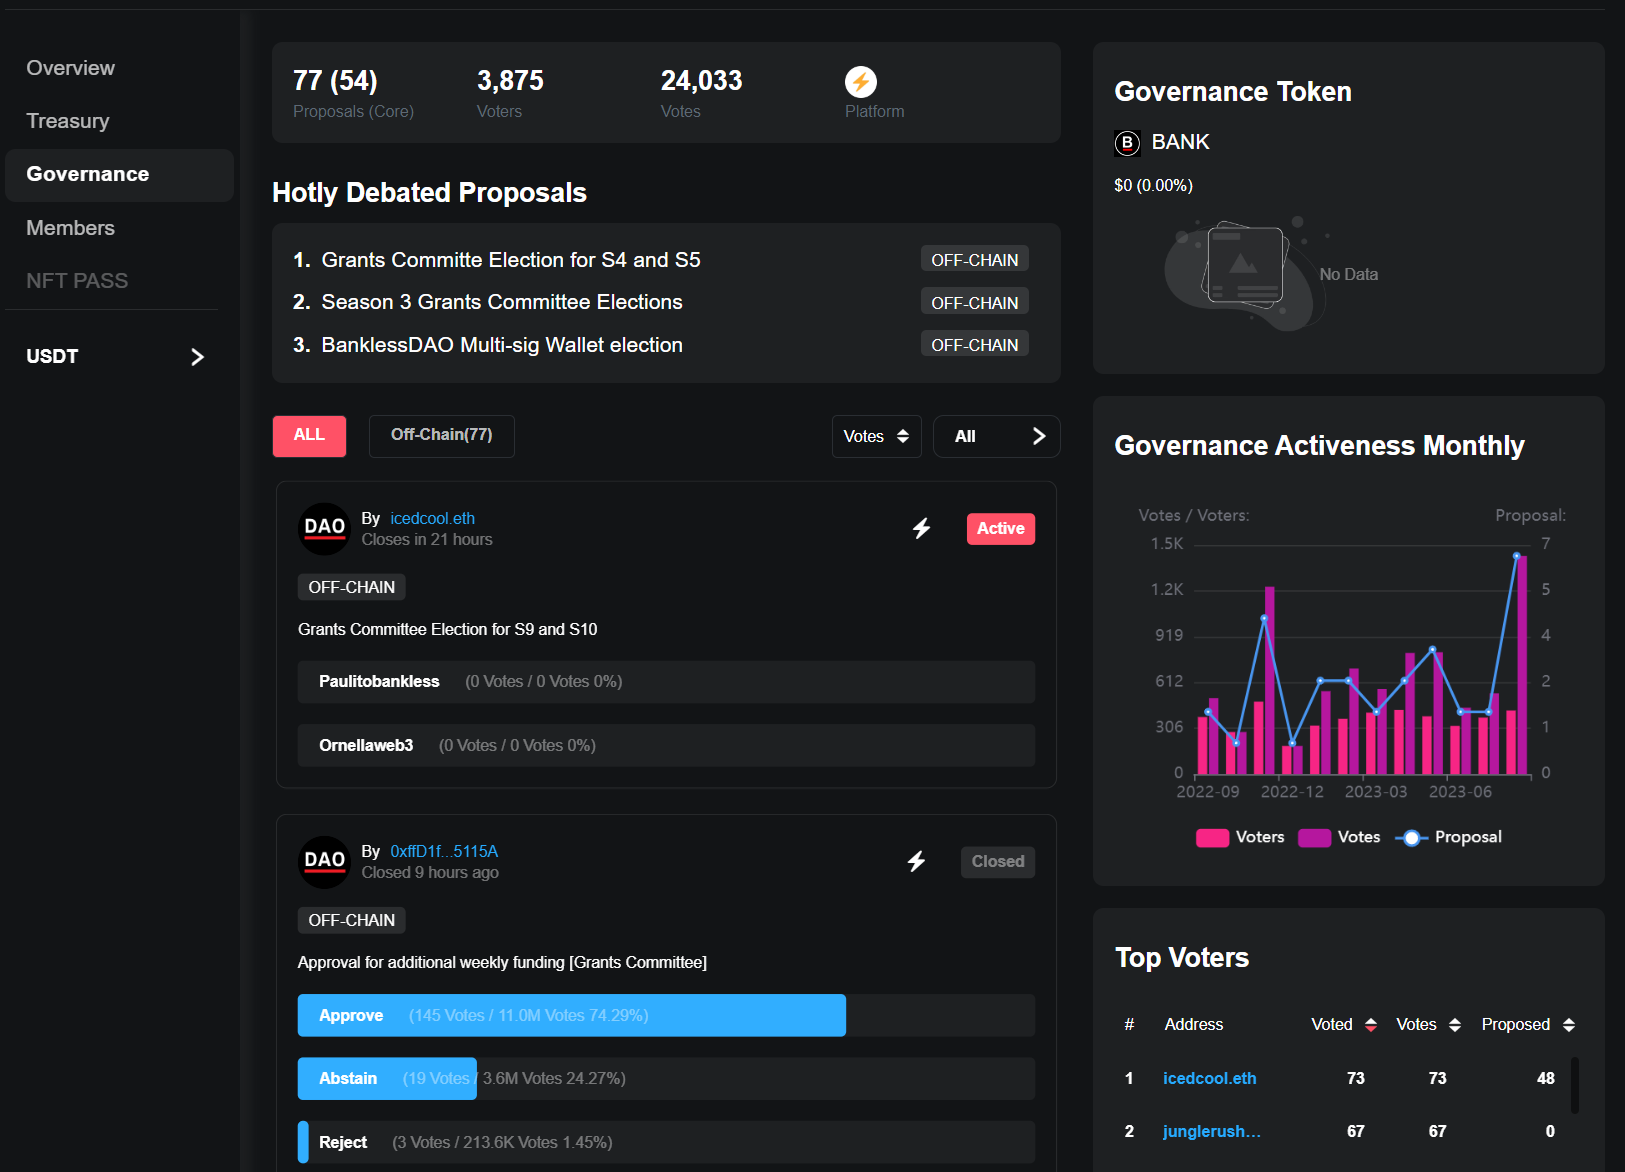Screen dimensions: 1625x1172
Task: Open Treasury in the sidebar
Action: pos(68,121)
